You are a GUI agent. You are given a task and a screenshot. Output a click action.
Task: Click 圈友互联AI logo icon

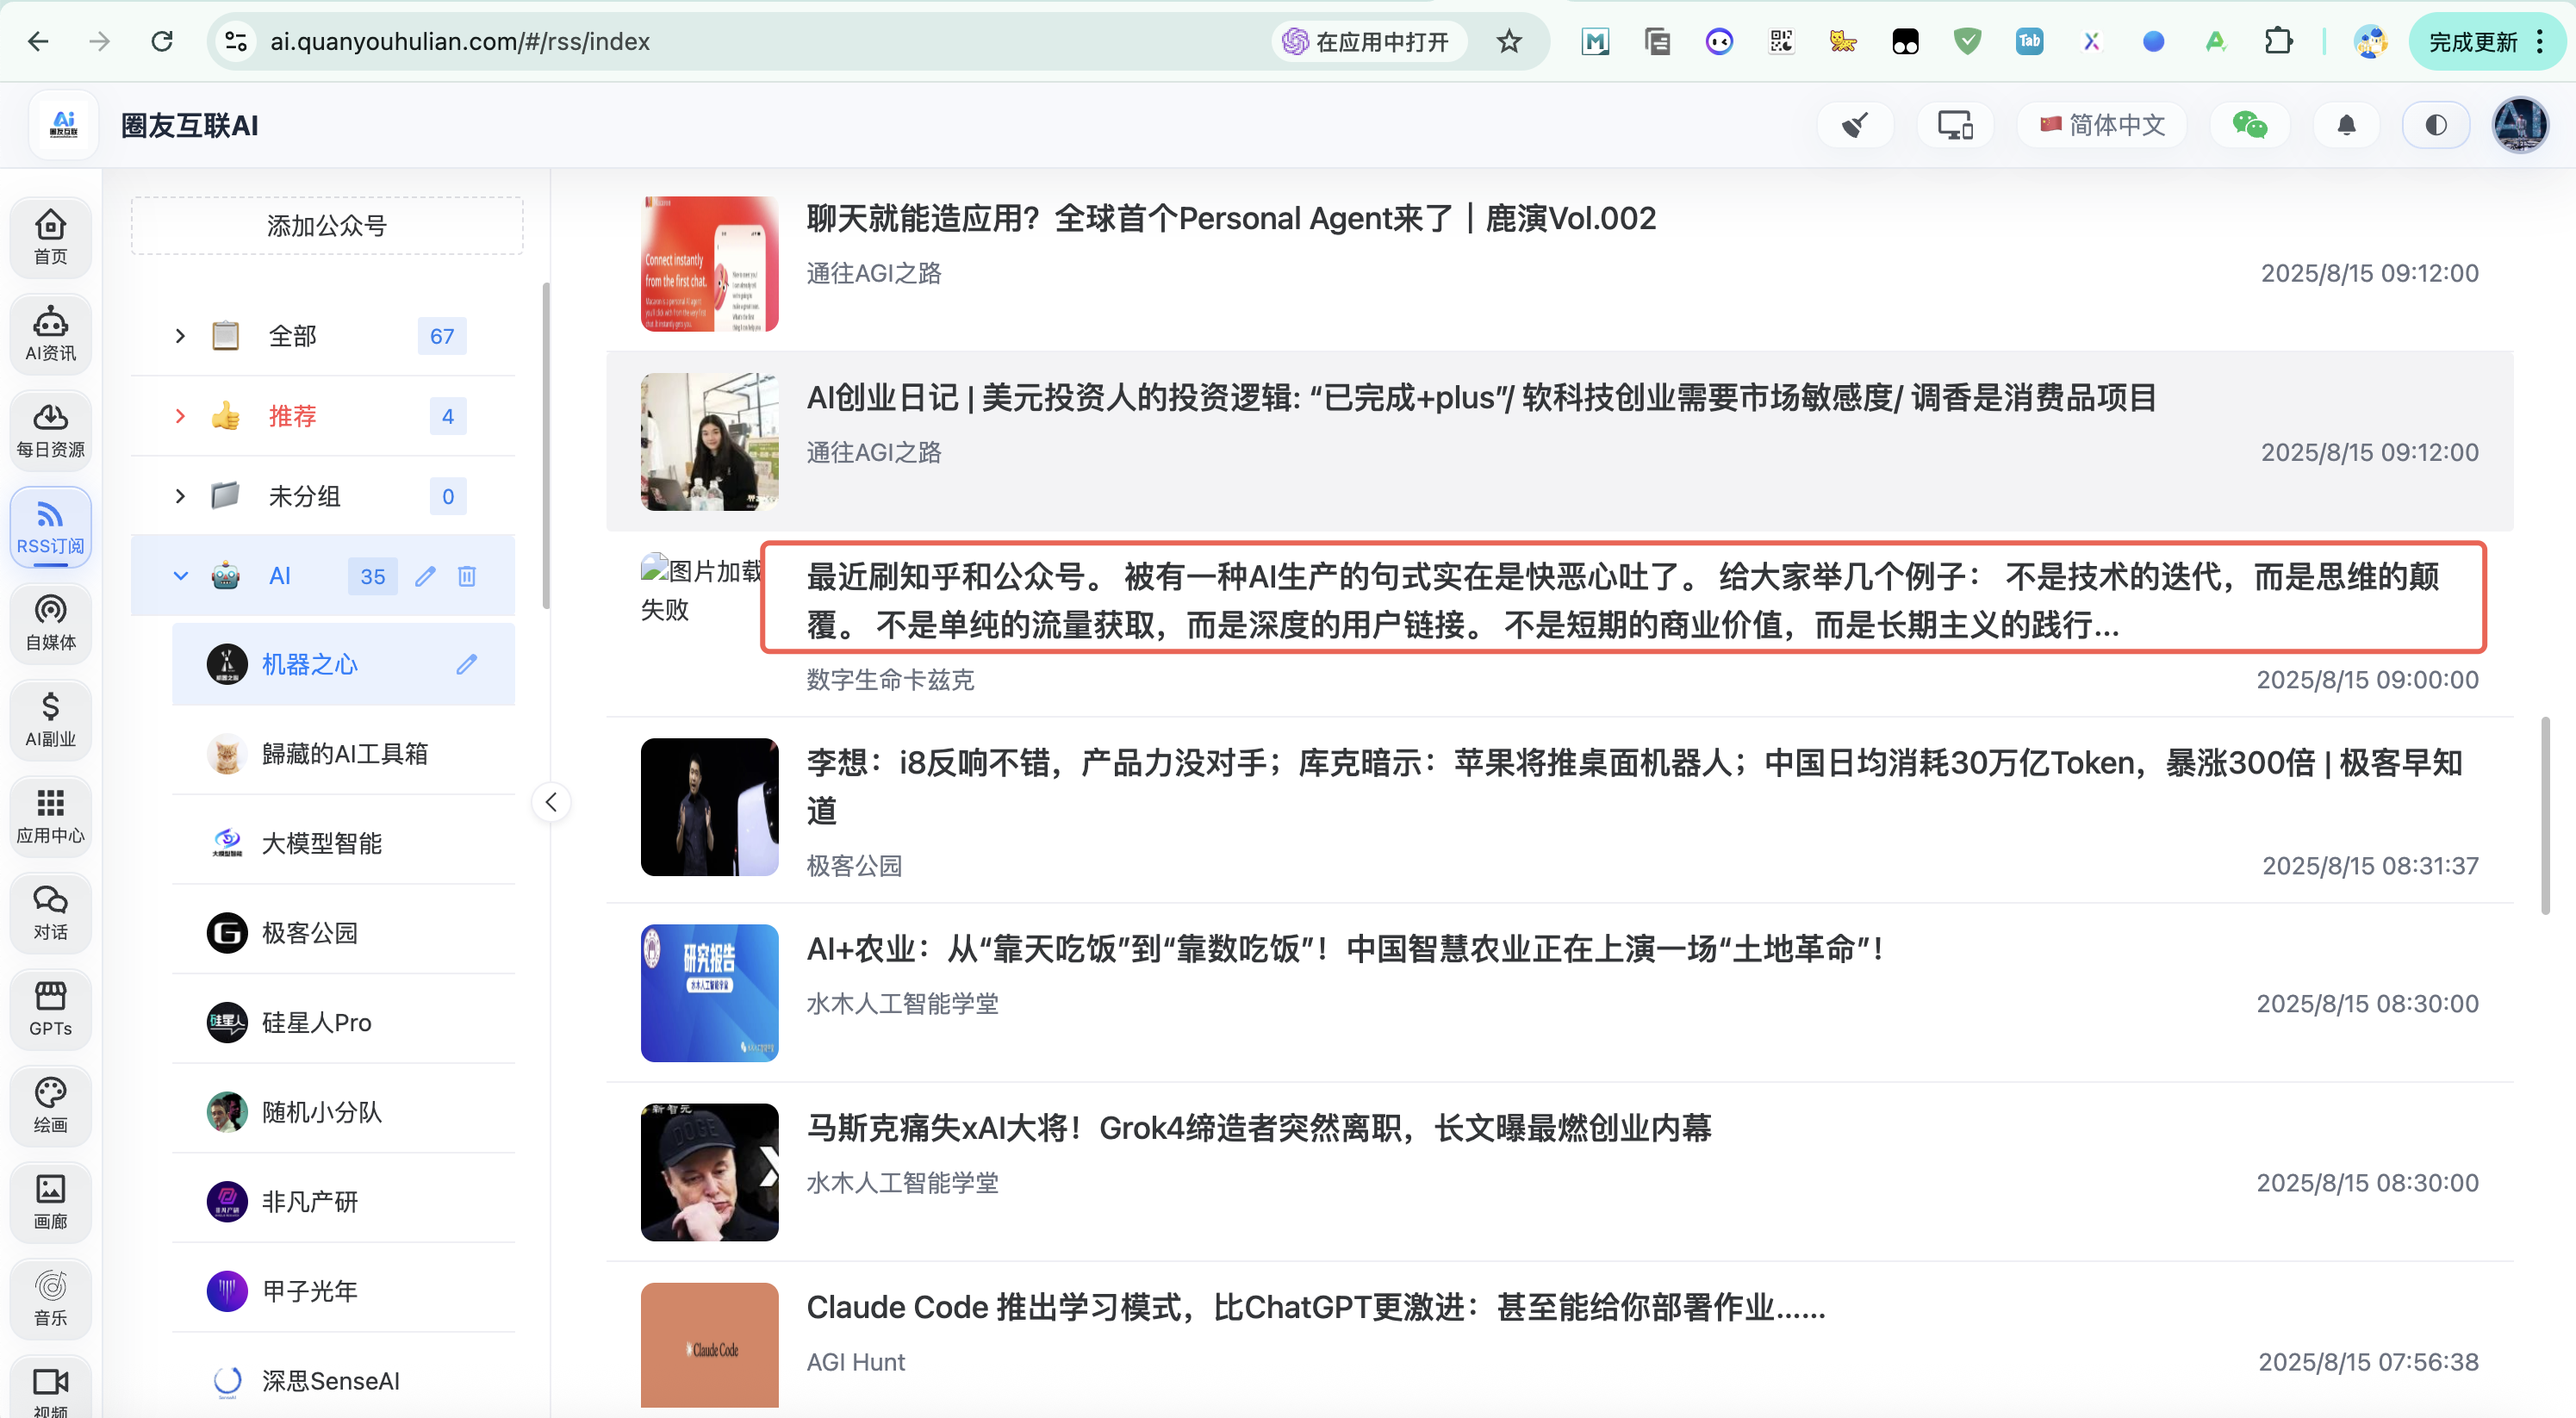tap(64, 125)
